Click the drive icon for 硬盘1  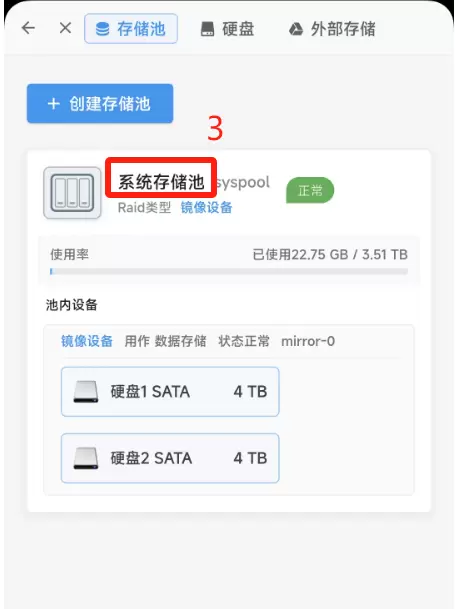click(86, 392)
